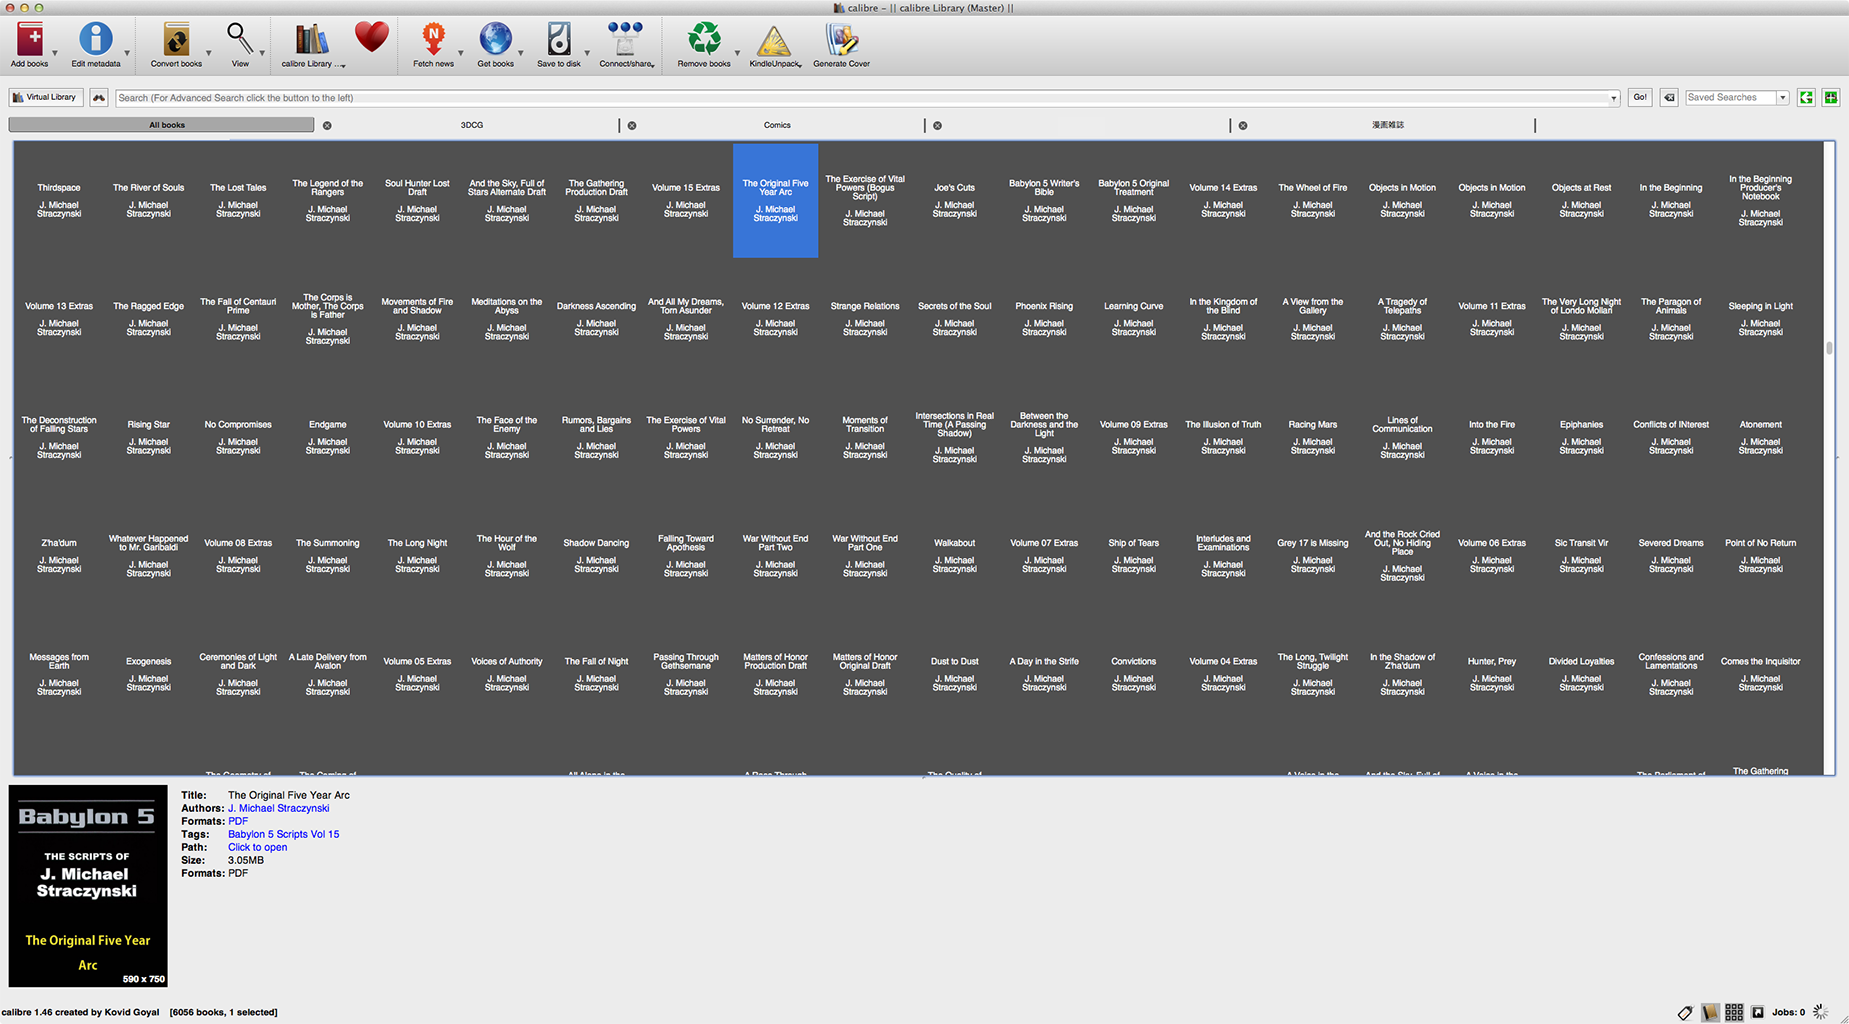Viewport: 1849px width, 1024px height.
Task: Select the book 'Comes the Inquisitor'
Action: (x=1760, y=674)
